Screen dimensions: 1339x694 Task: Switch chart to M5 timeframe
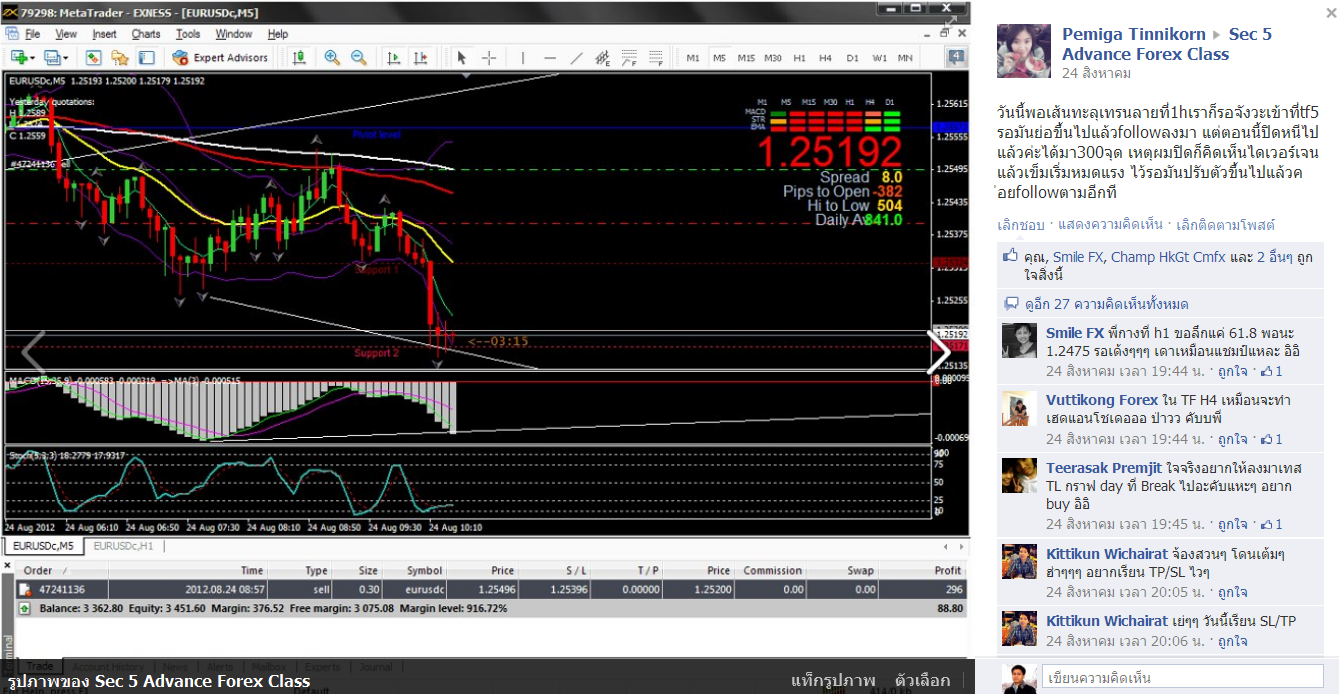pyautogui.click(x=719, y=58)
